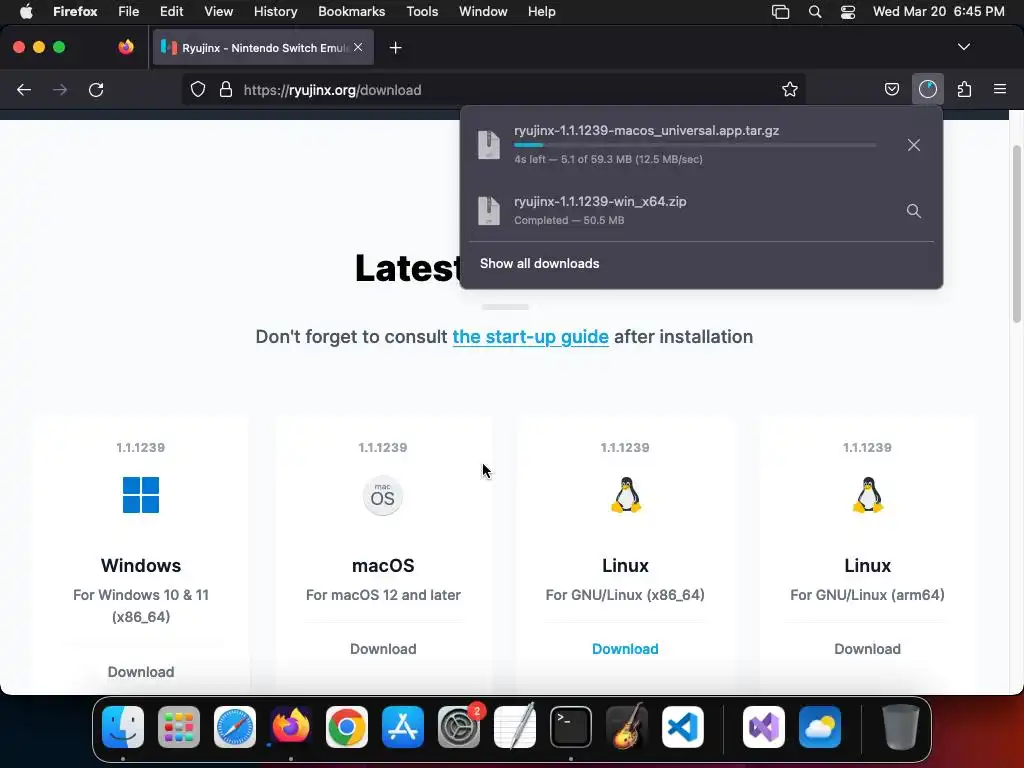This screenshot has height=768, width=1024.
Task: Open the tracking protection shield icon
Action: (x=198, y=89)
